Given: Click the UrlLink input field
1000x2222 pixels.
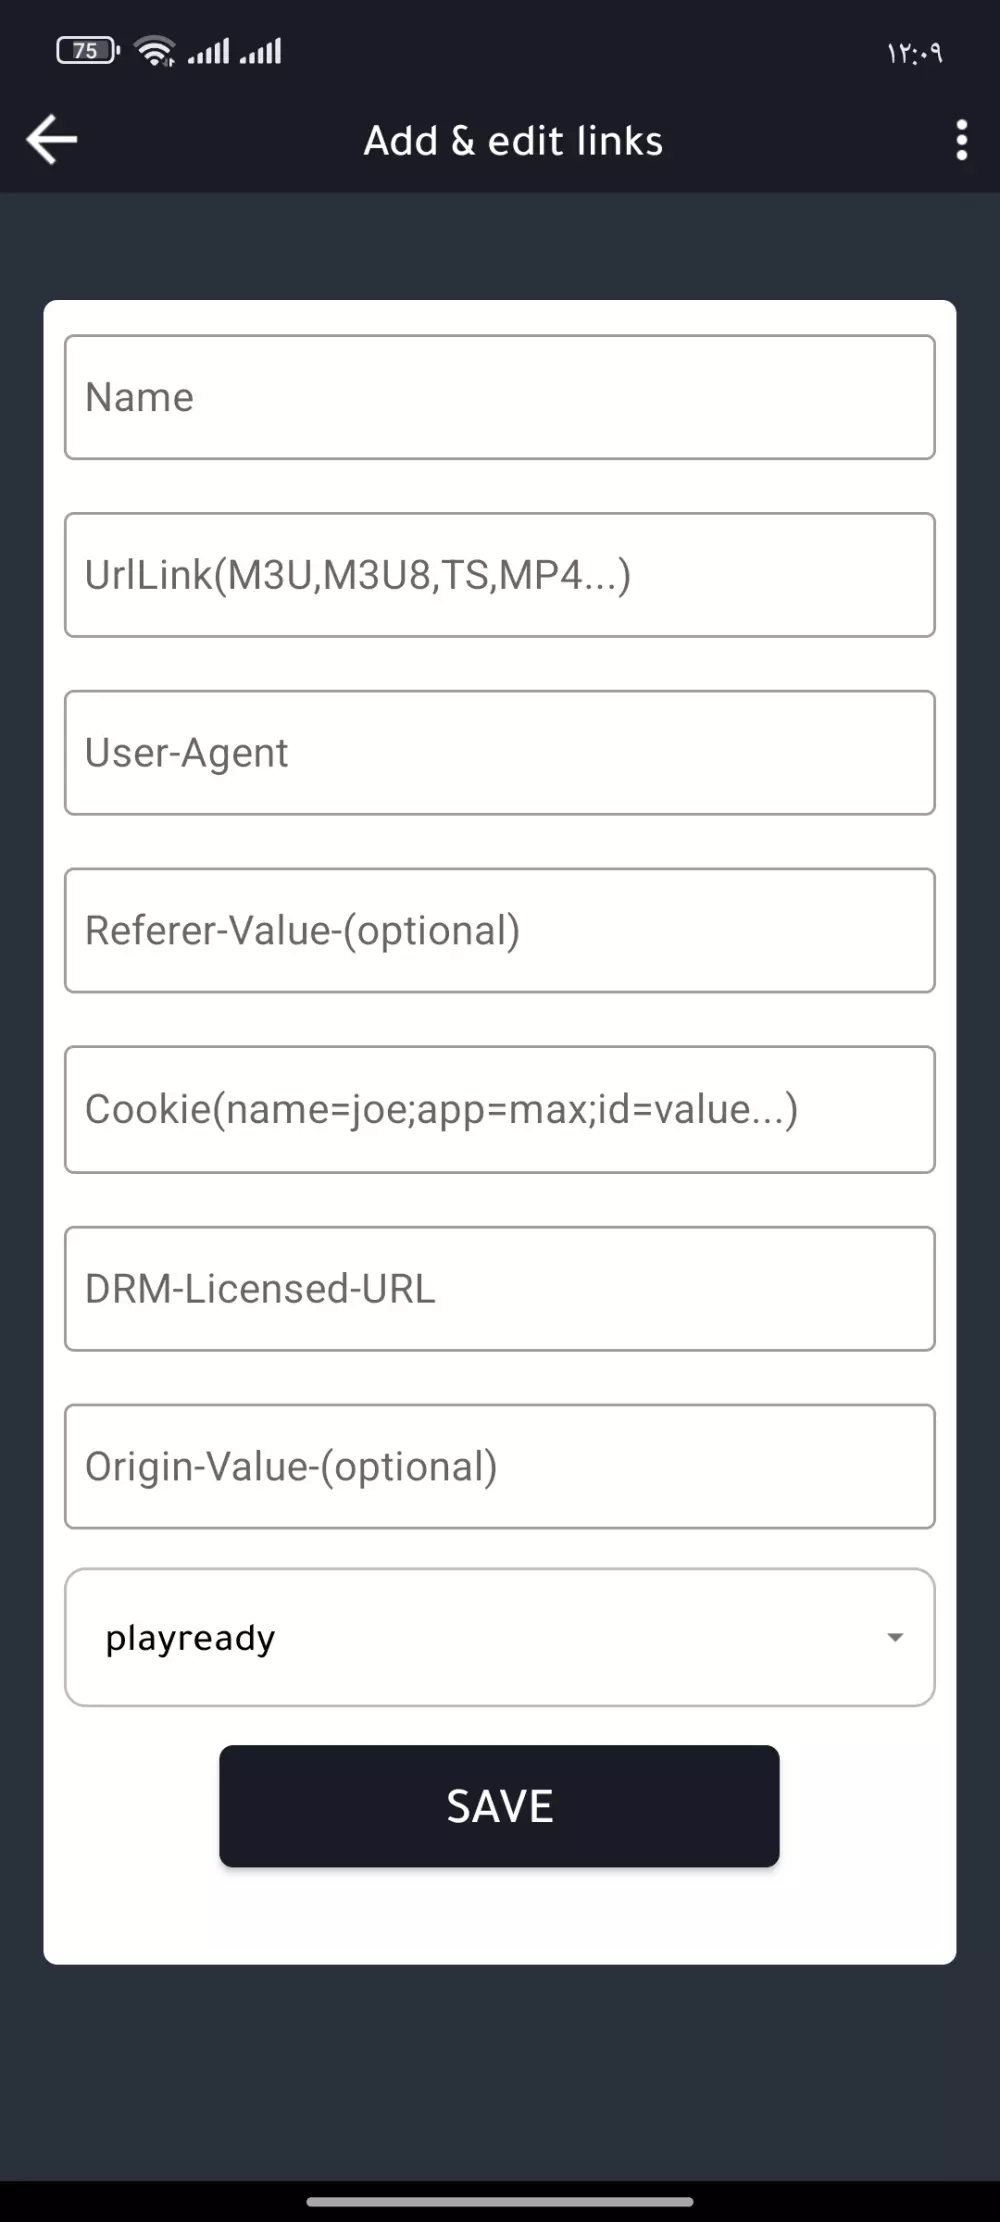Looking at the screenshot, I should click(x=500, y=575).
